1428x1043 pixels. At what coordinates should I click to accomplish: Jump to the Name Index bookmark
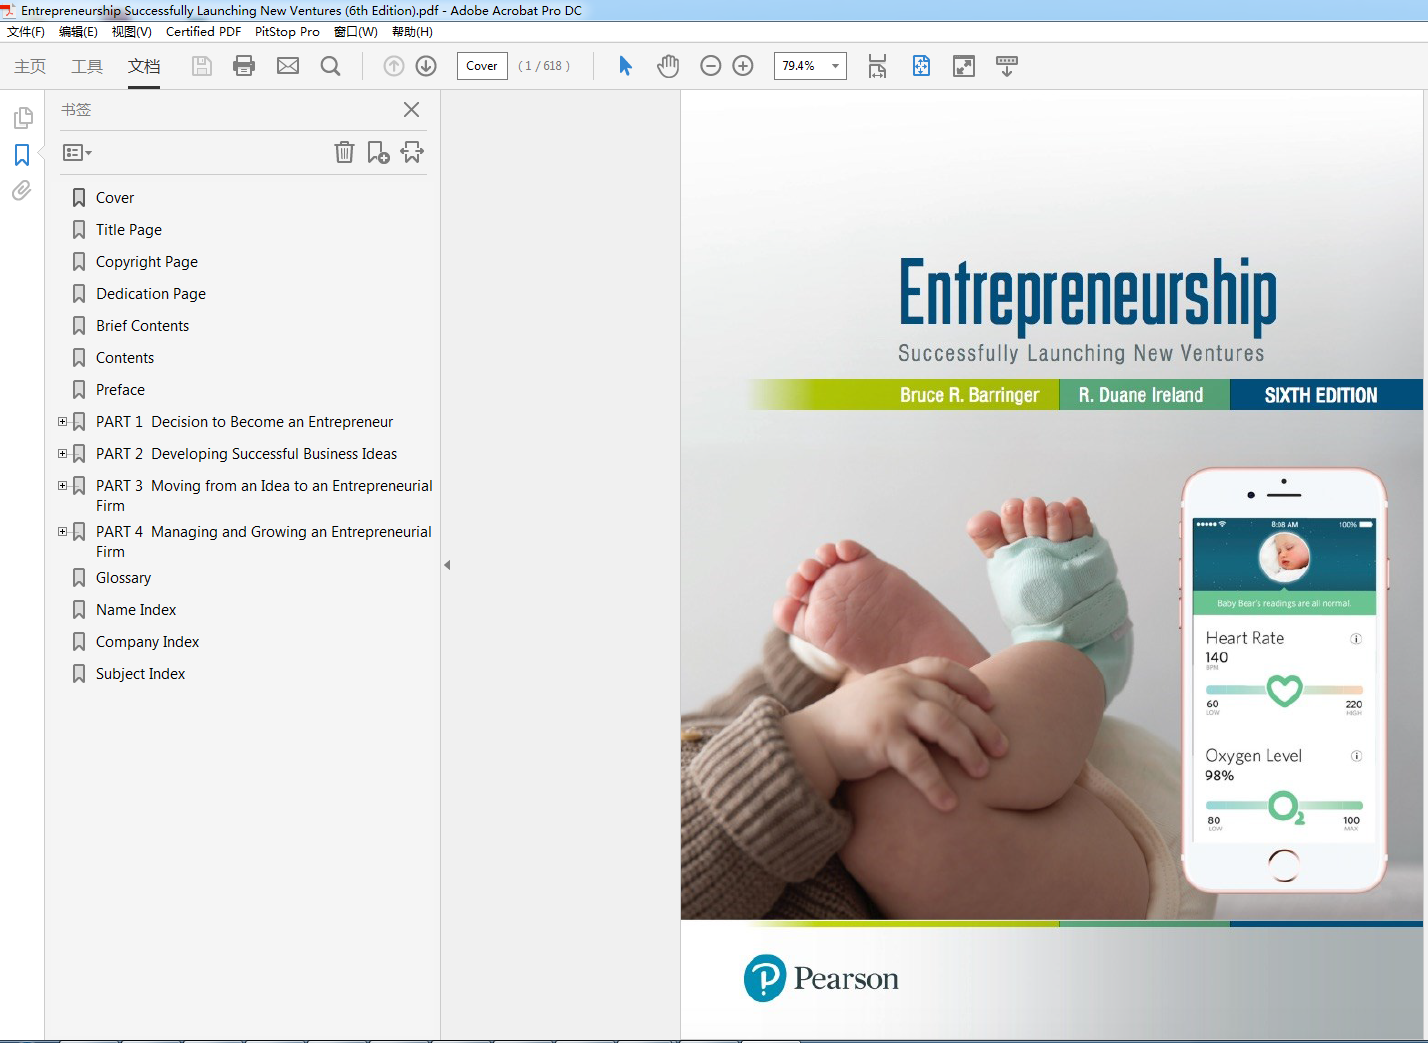pos(136,610)
